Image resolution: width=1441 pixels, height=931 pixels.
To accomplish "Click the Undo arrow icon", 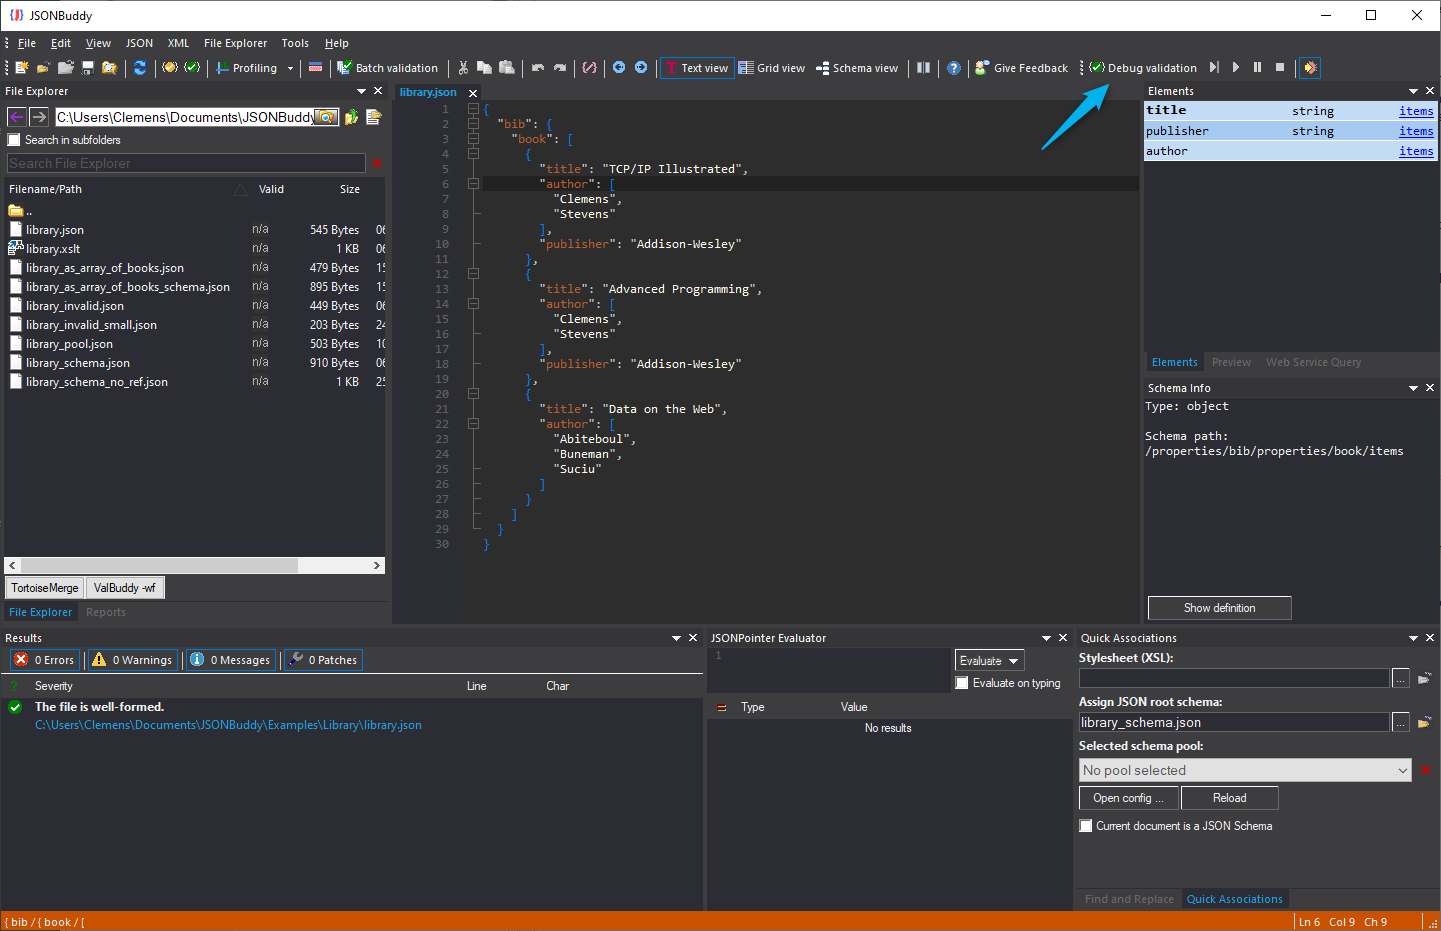I will click(x=538, y=68).
